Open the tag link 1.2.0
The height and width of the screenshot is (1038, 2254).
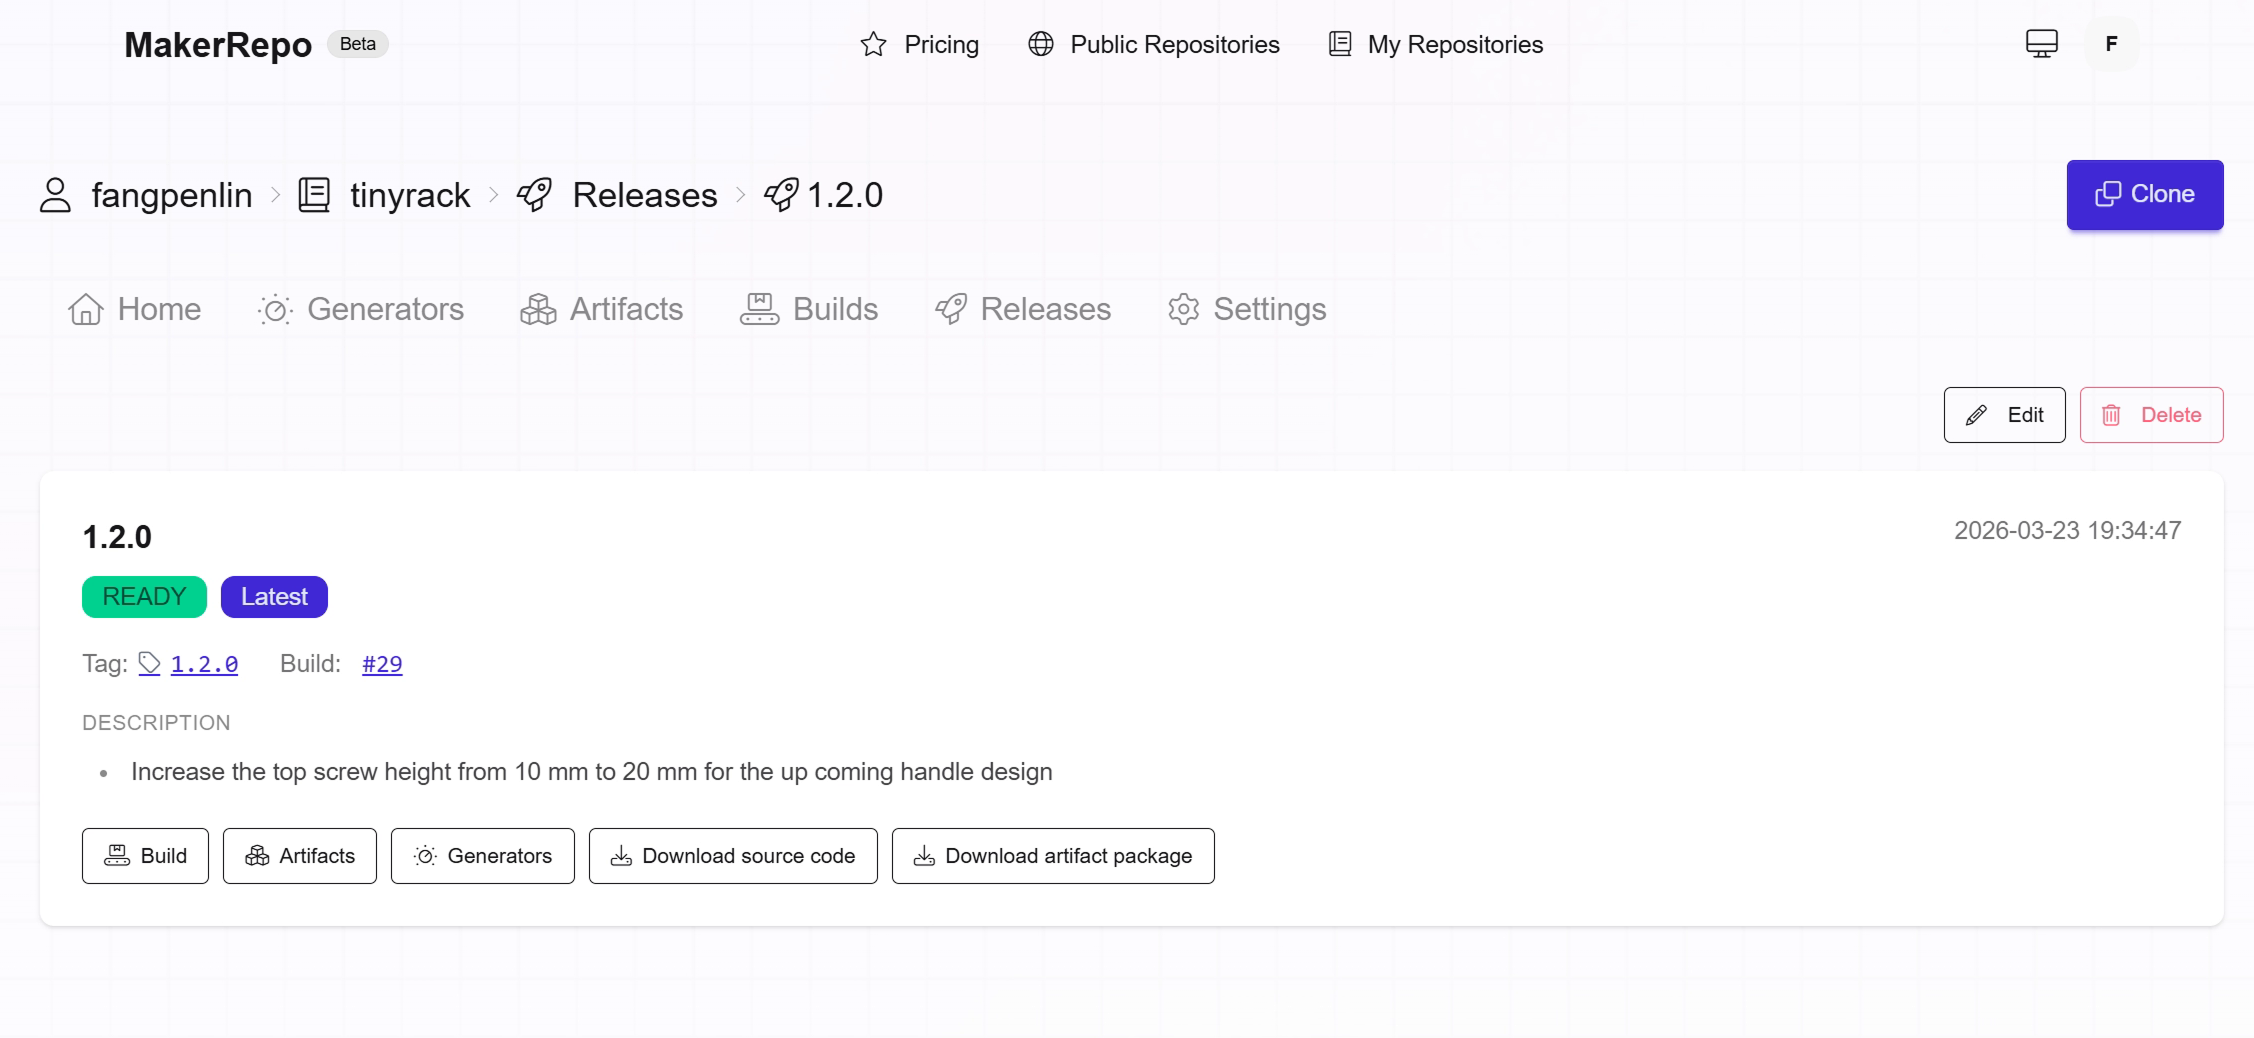coord(203,663)
